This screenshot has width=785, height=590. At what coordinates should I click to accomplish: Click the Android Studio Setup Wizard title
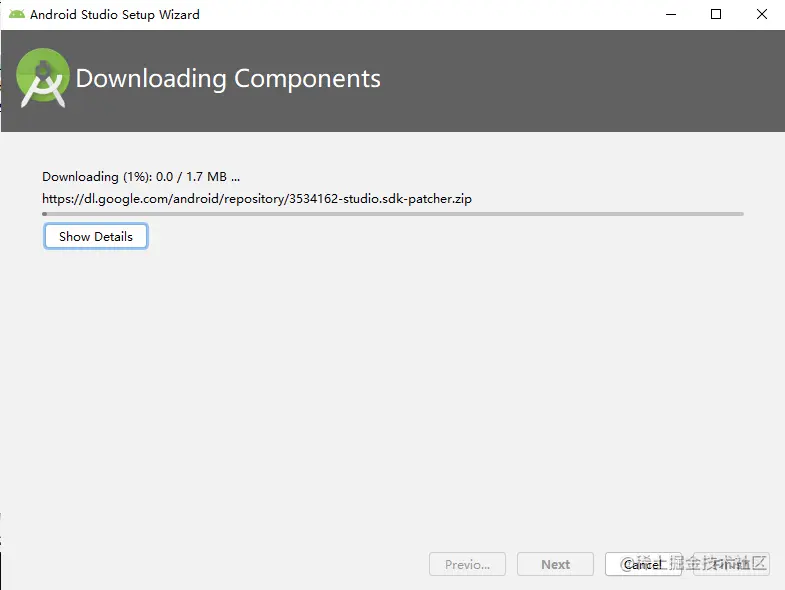[115, 15]
